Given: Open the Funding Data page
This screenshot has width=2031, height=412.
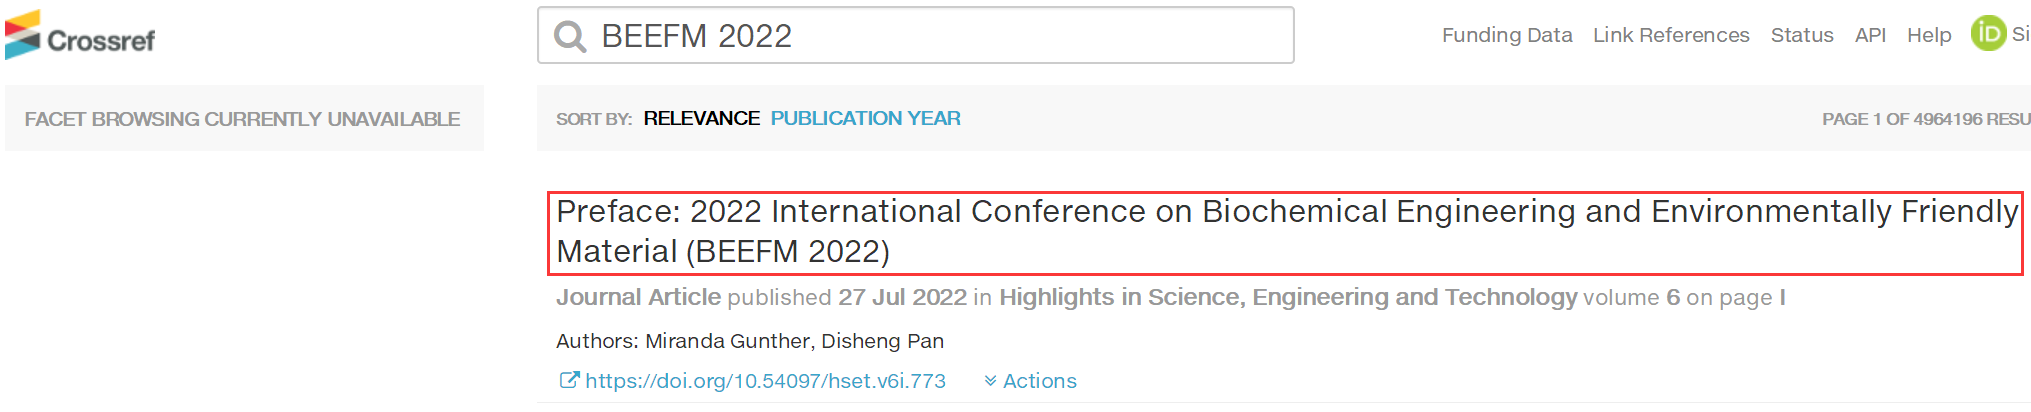Looking at the screenshot, I should (1507, 35).
